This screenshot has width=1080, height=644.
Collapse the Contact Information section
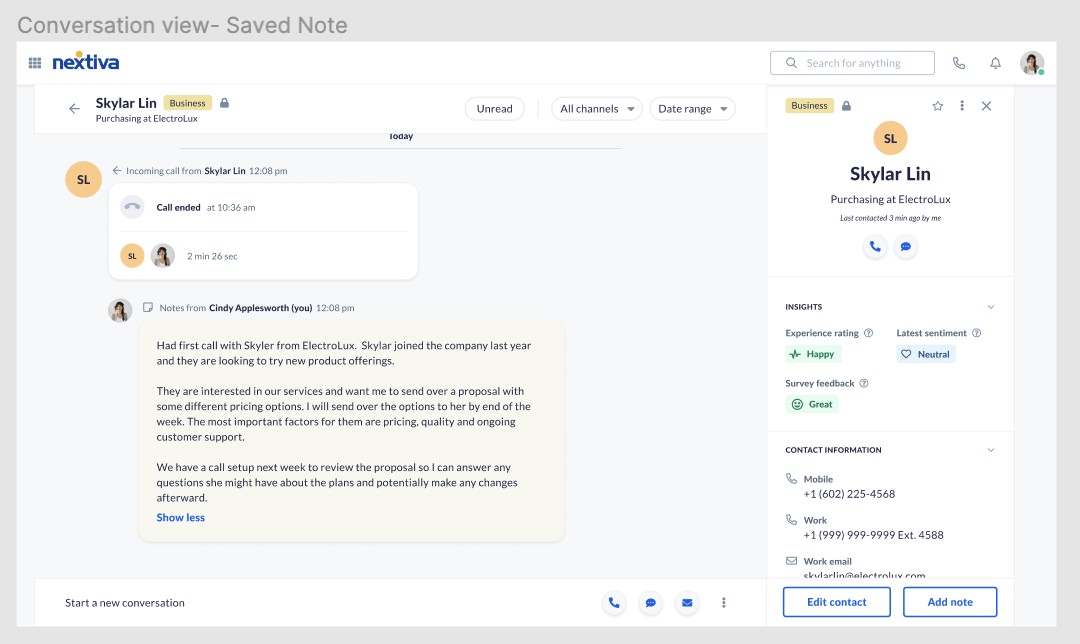[991, 450]
